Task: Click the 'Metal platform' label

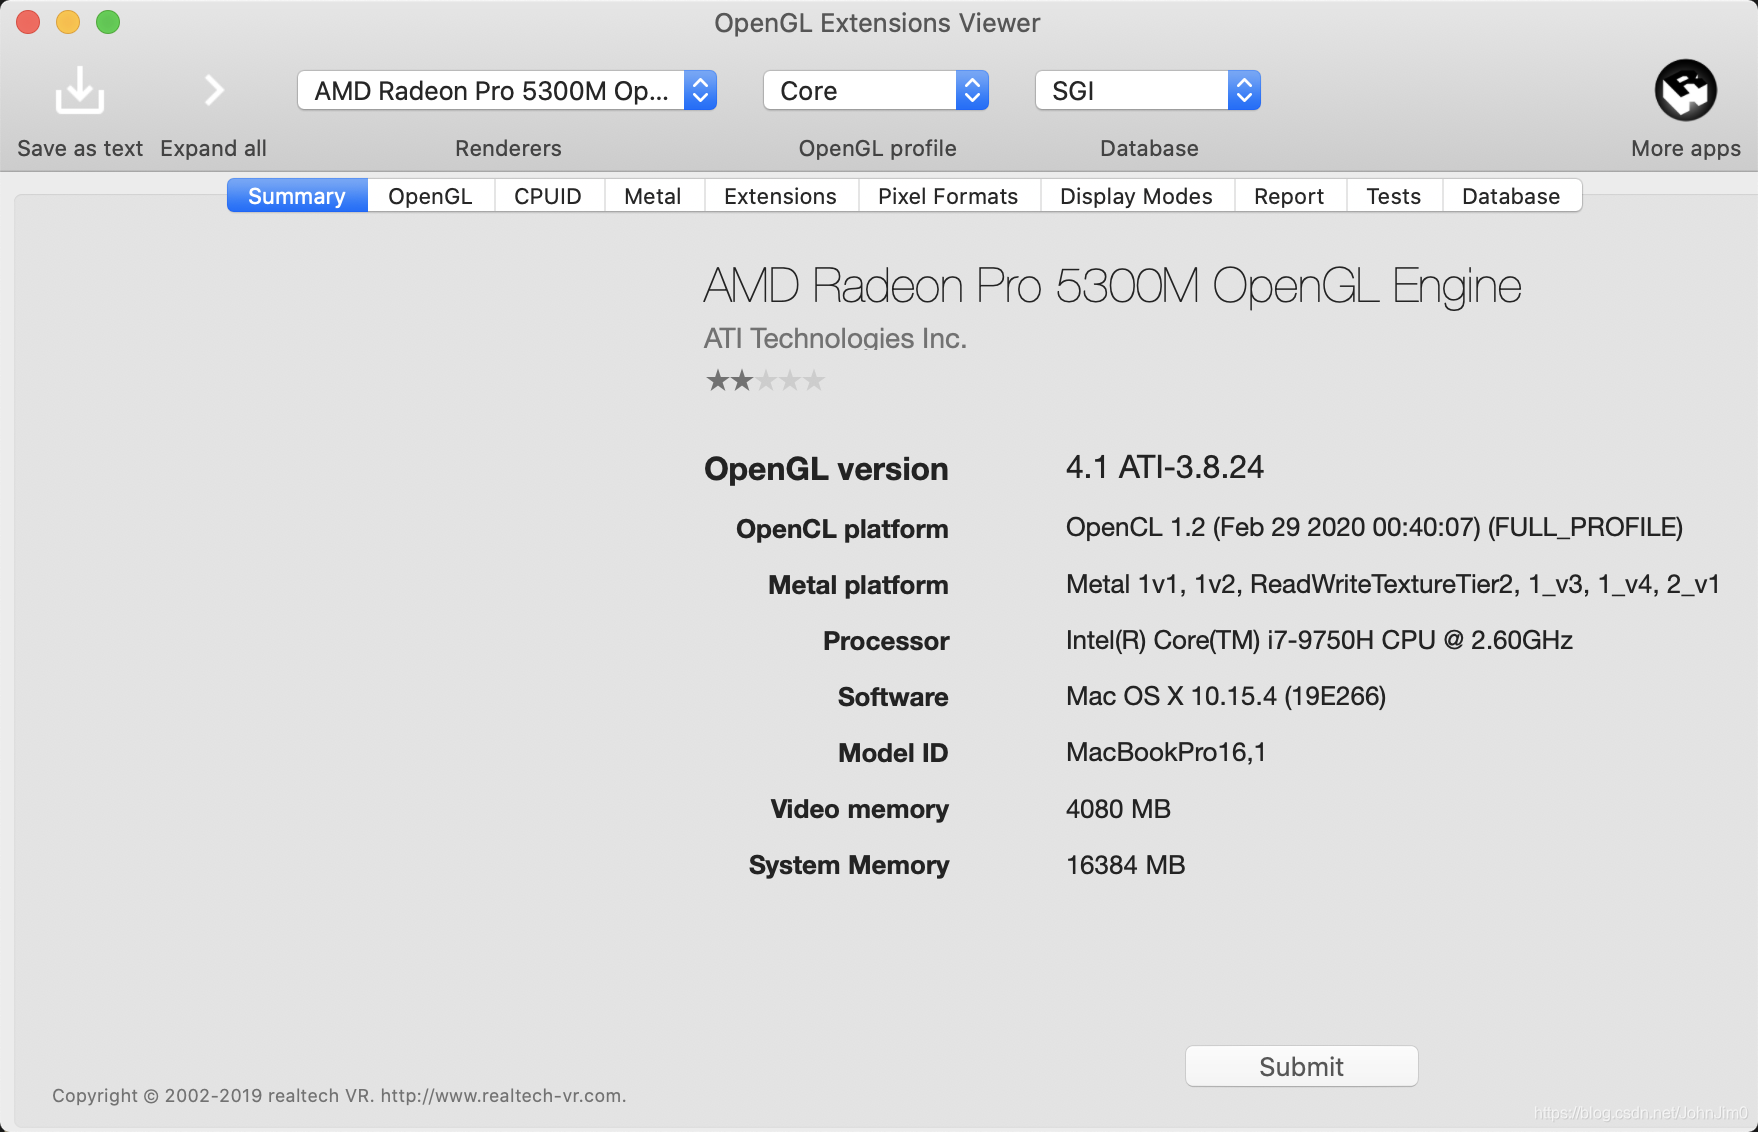Action: click(858, 585)
